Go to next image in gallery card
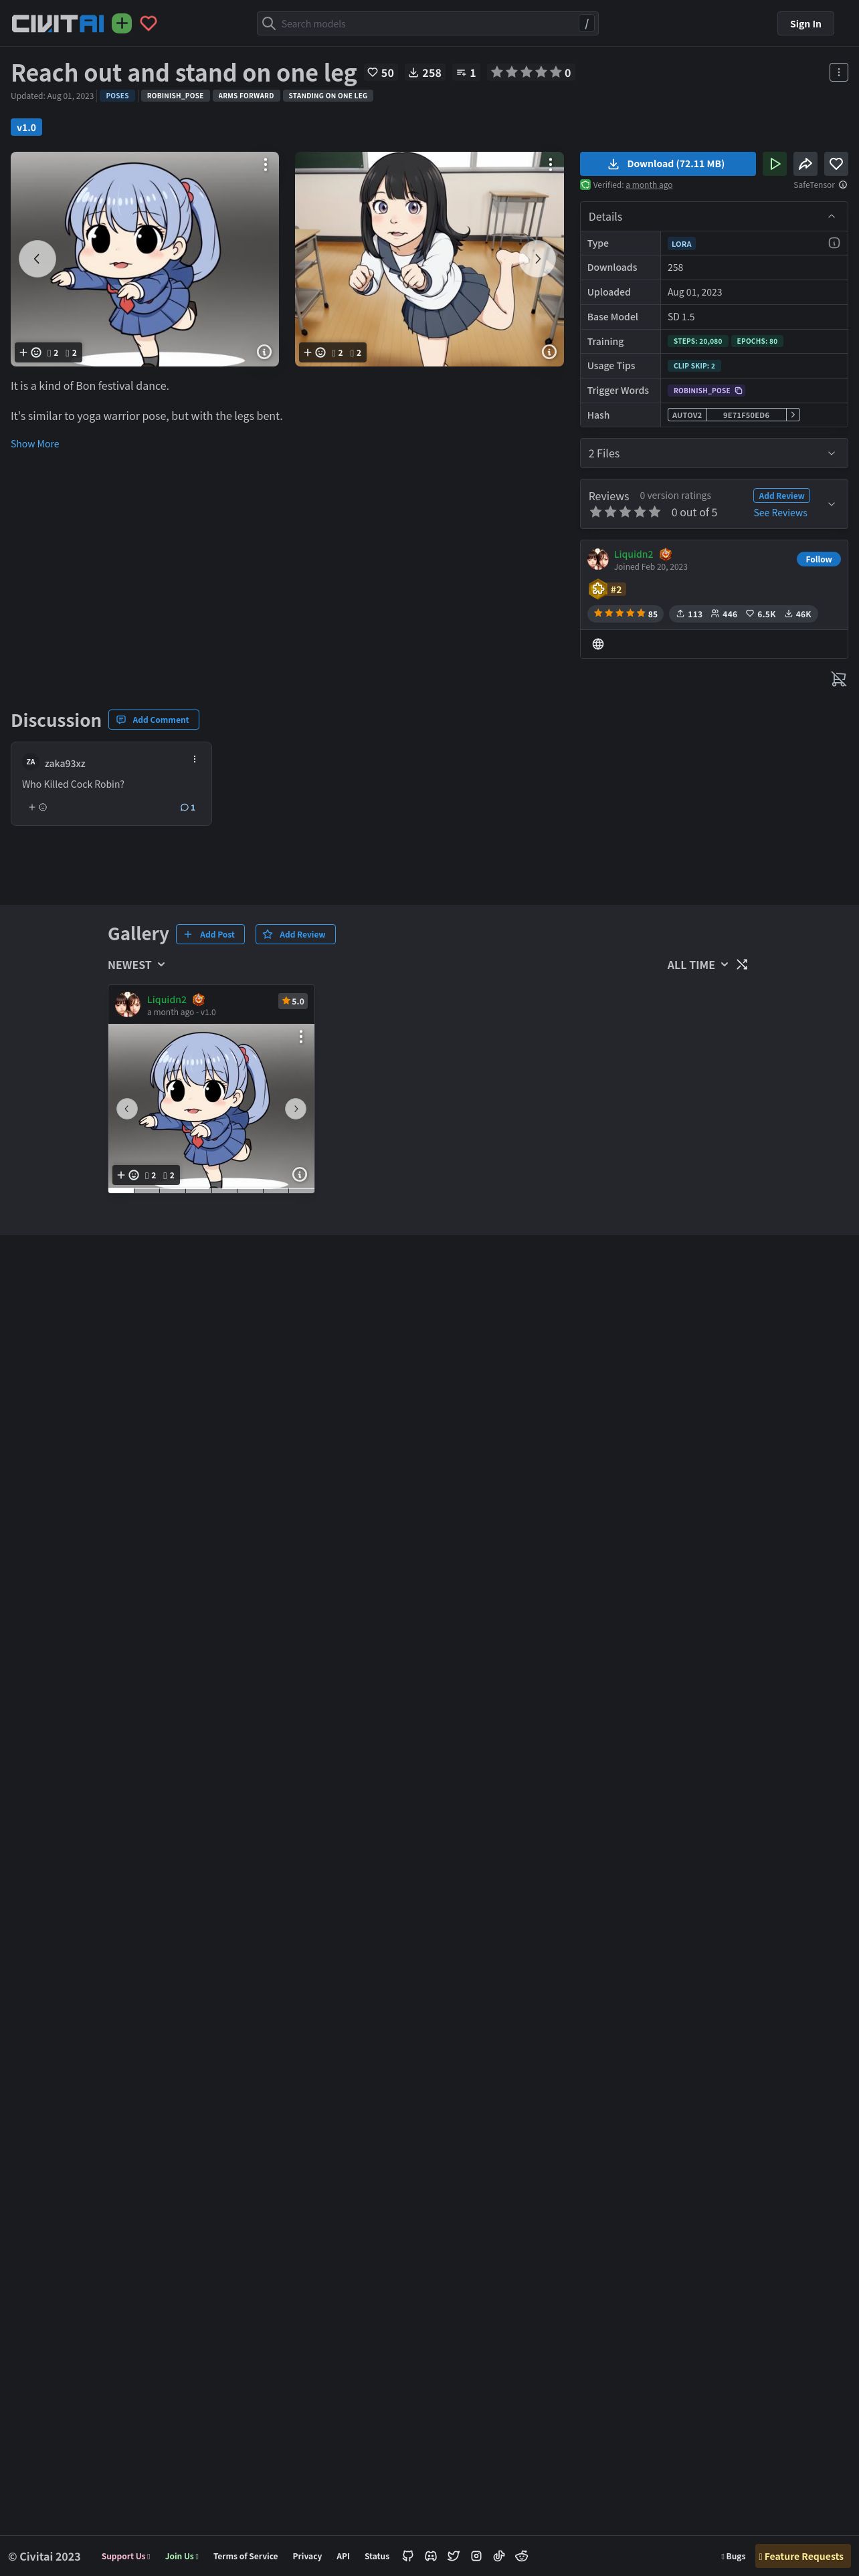The width and height of the screenshot is (859, 2576). click(295, 1108)
